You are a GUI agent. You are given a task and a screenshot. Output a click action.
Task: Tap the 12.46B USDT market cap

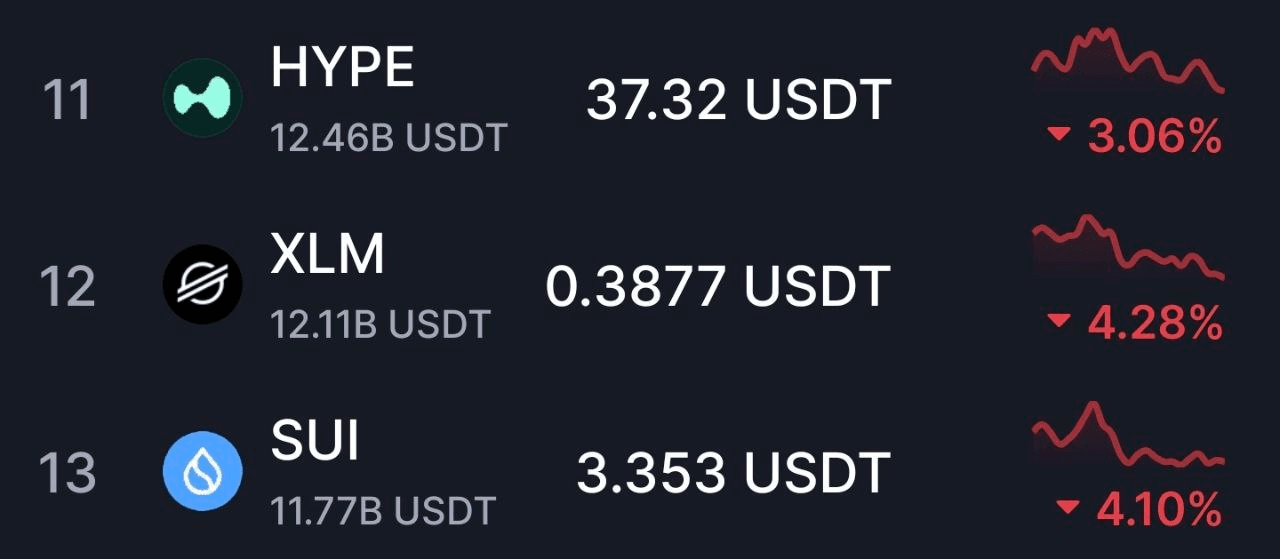(389, 138)
